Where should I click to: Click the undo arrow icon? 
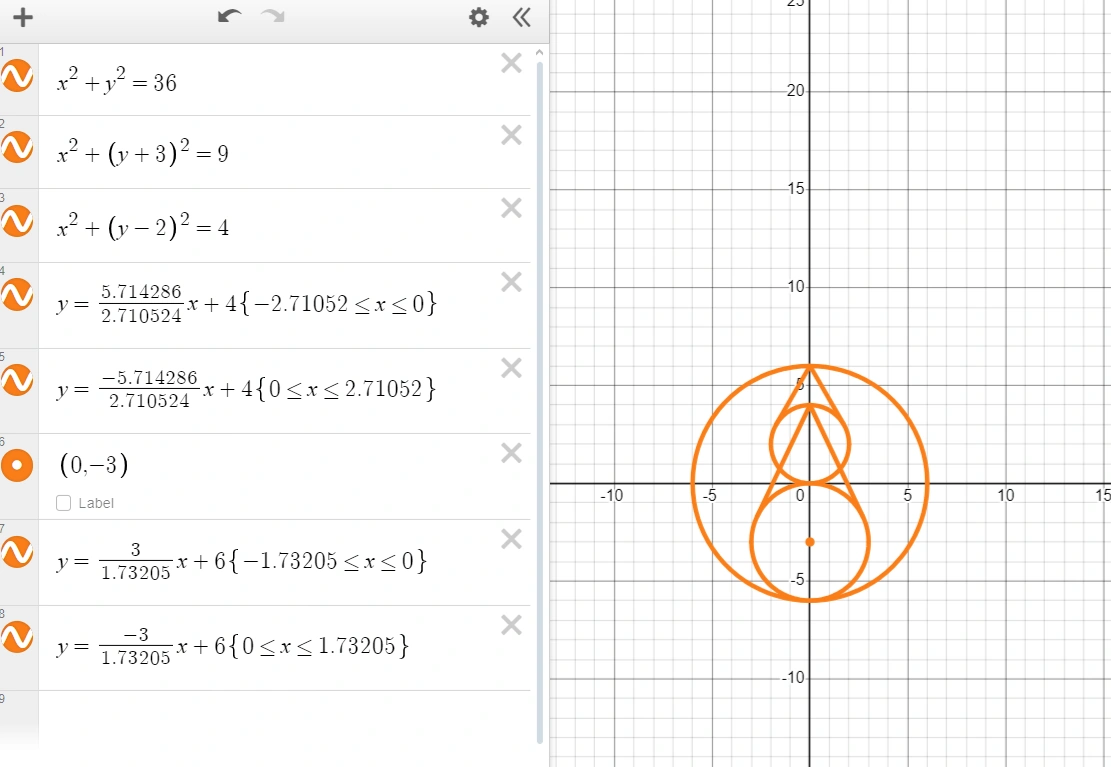229,17
